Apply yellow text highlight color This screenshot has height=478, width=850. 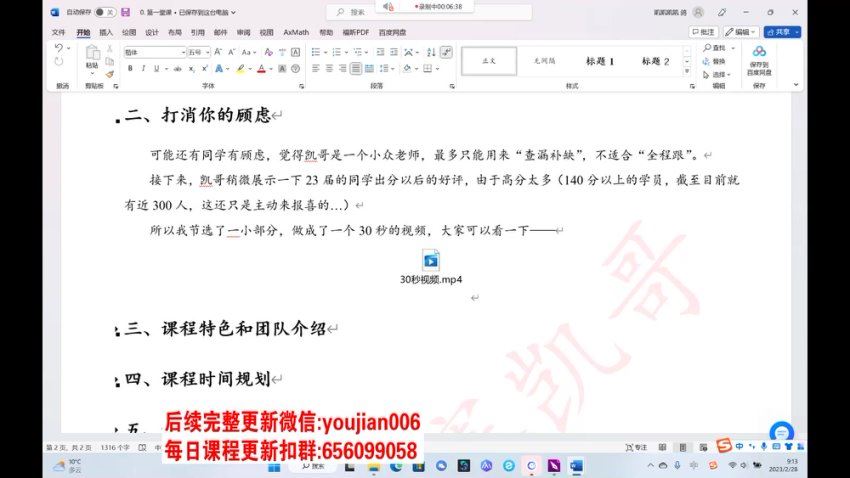point(241,69)
